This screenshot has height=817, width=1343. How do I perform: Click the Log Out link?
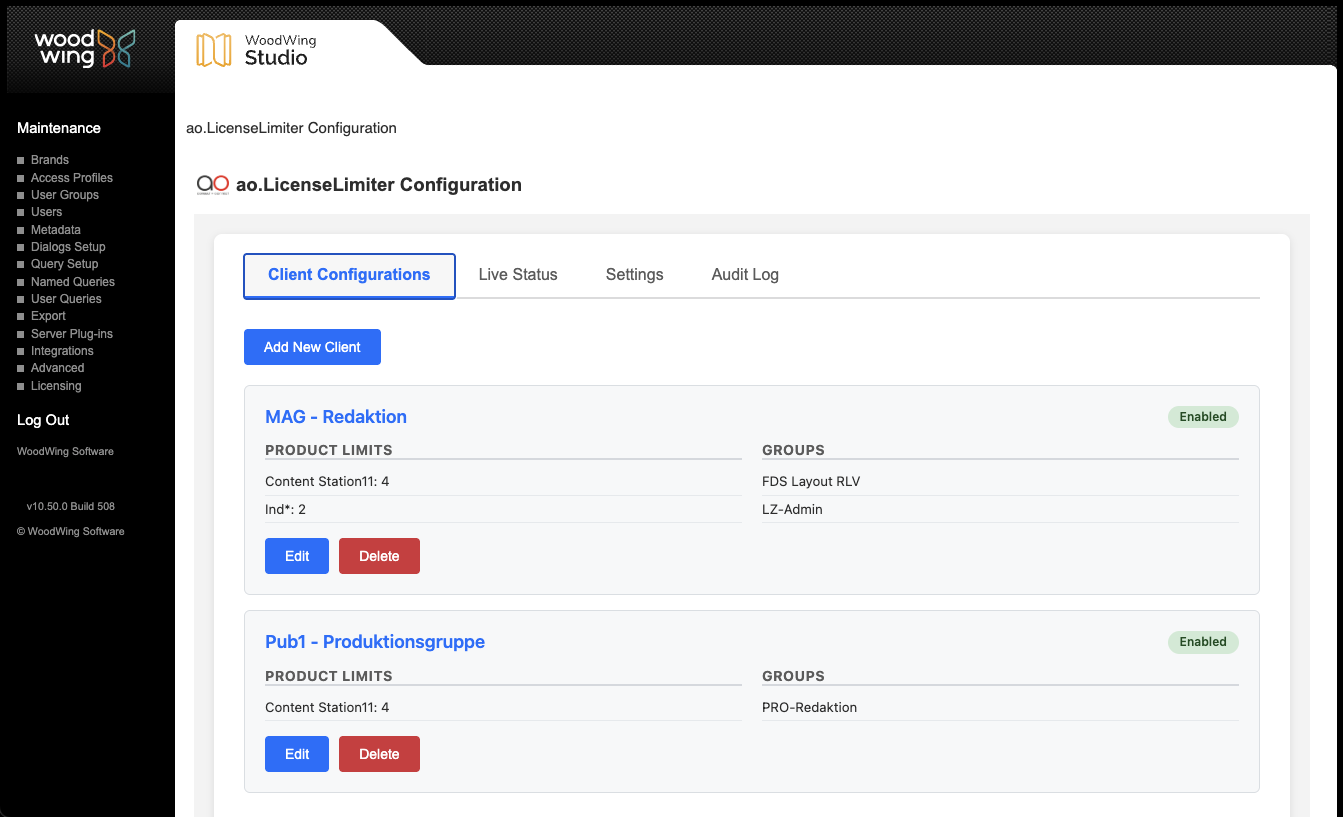pyautogui.click(x=43, y=420)
